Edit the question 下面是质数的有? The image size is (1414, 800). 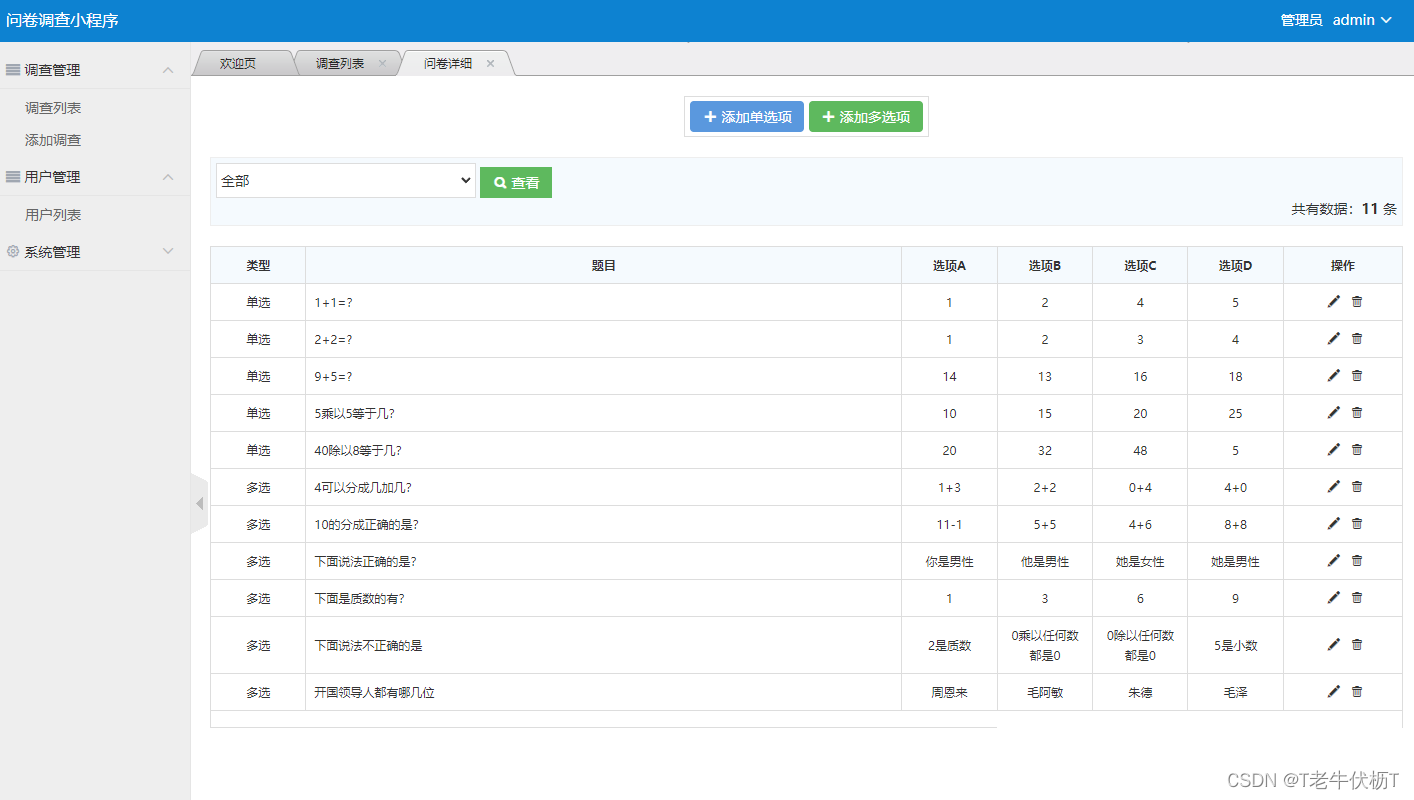(1333, 598)
